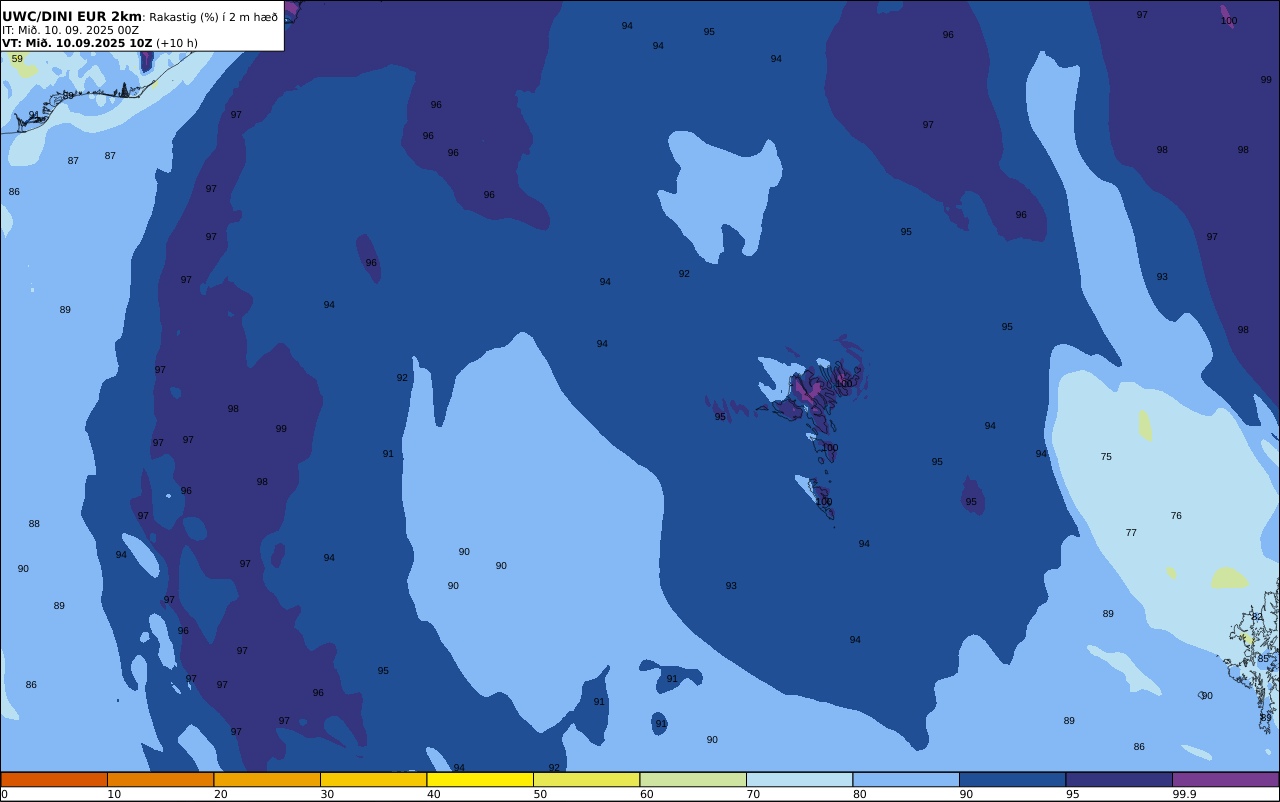Viewport: 1280px width, 802px height.
Task: Click the dark orange 0–10 legend swatch
Action: pos(54,779)
